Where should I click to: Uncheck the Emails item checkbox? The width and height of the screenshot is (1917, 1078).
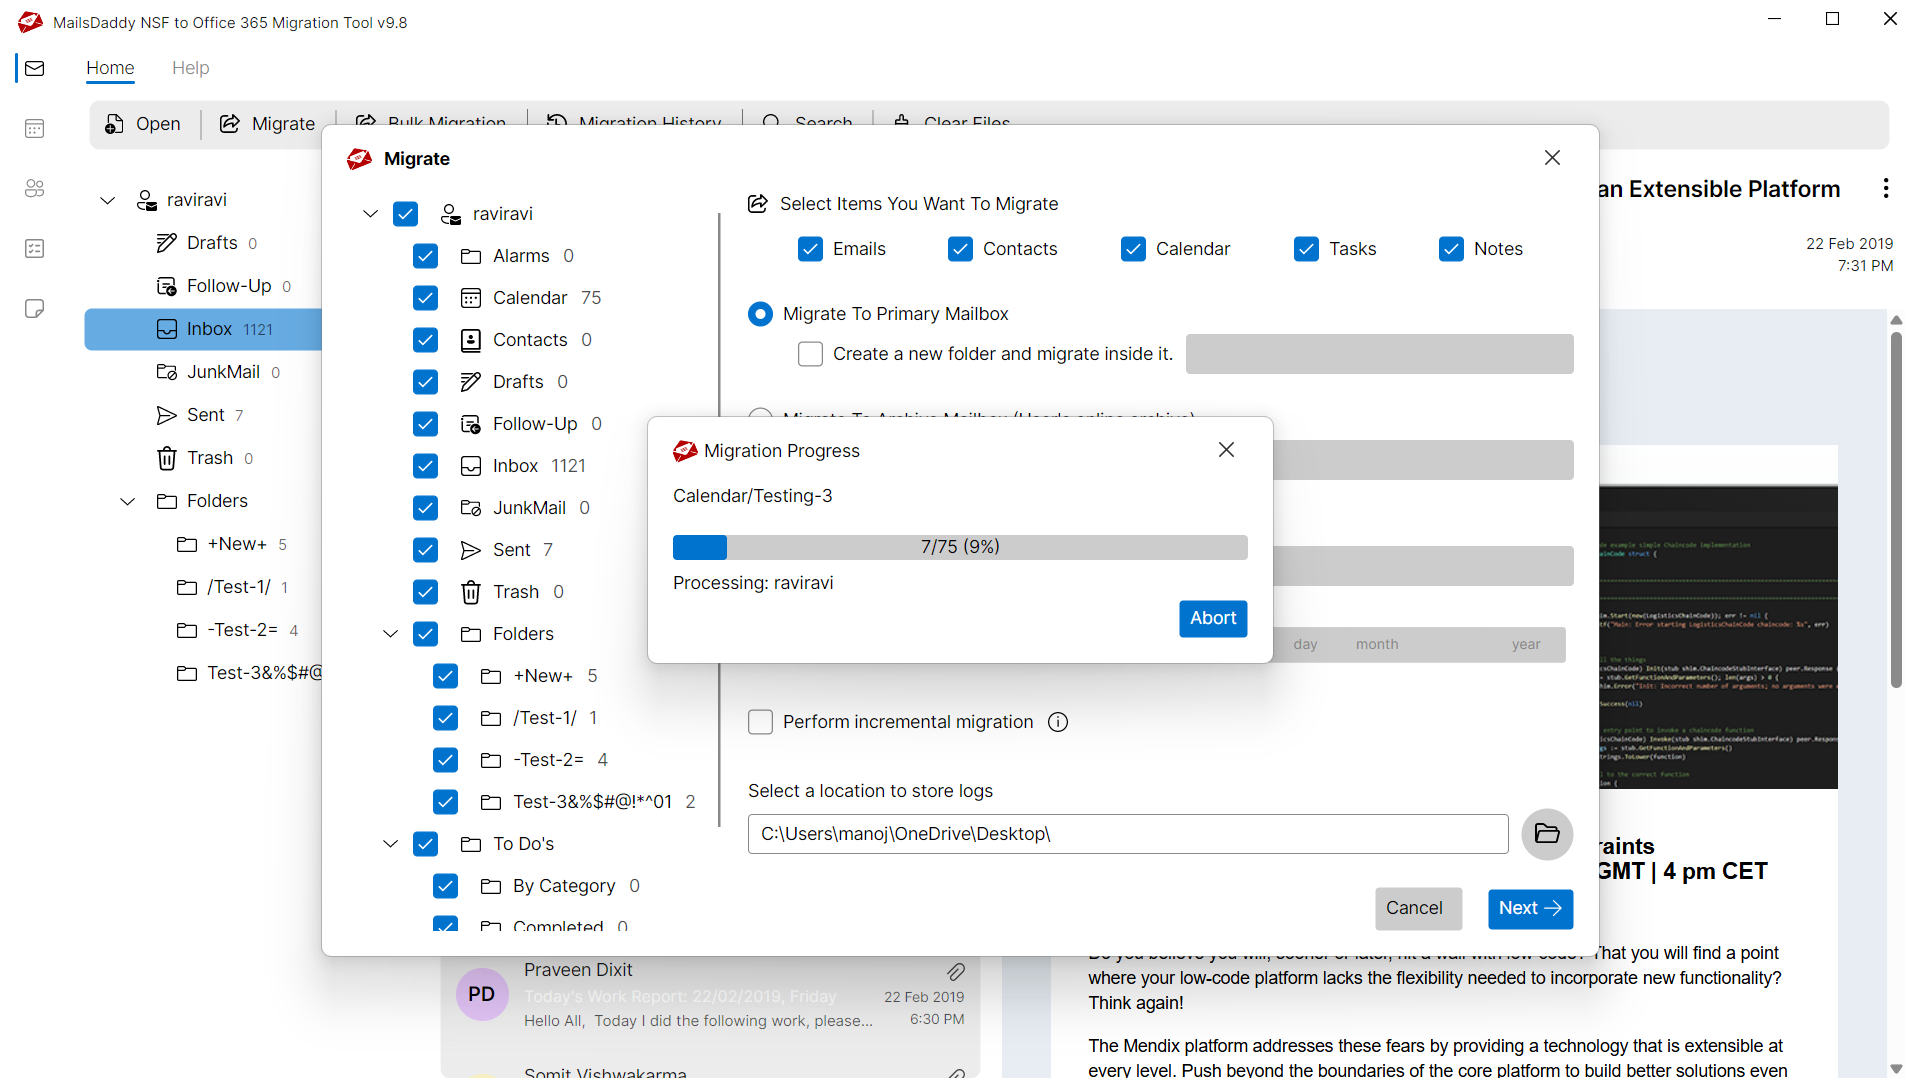point(810,249)
